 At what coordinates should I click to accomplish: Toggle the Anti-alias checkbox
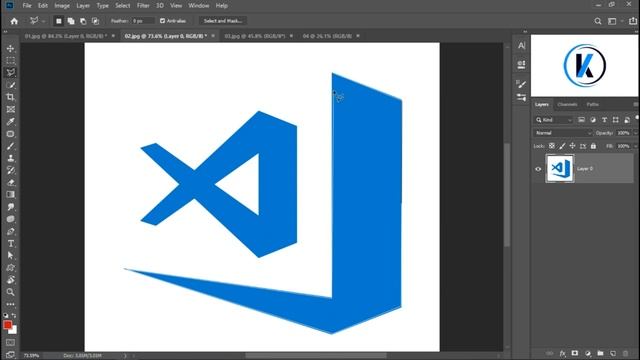click(x=162, y=21)
